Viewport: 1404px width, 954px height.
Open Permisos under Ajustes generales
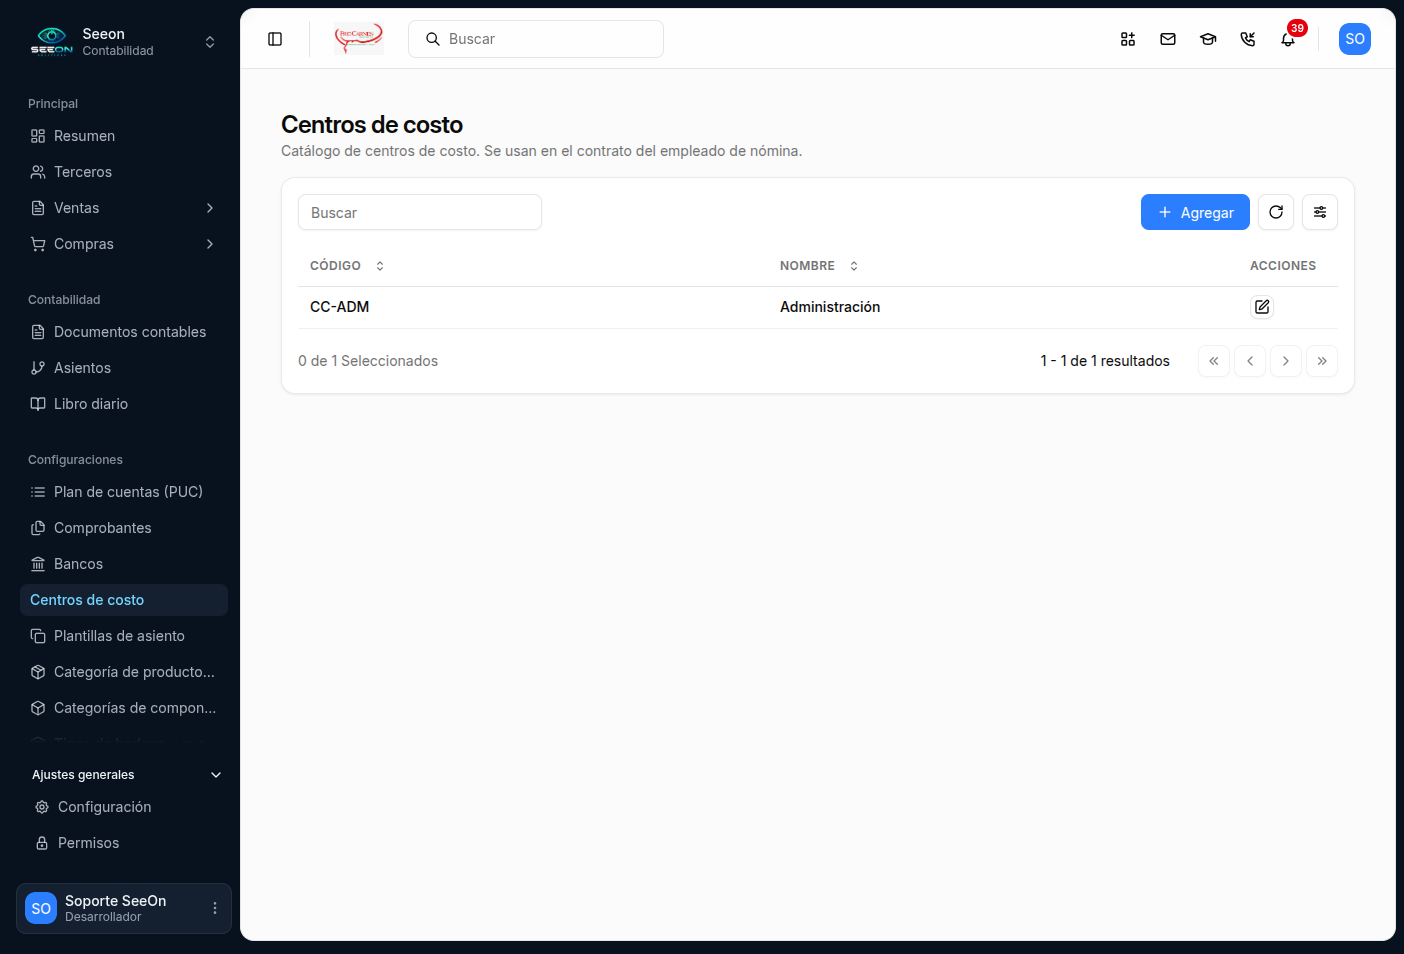(x=126, y=843)
